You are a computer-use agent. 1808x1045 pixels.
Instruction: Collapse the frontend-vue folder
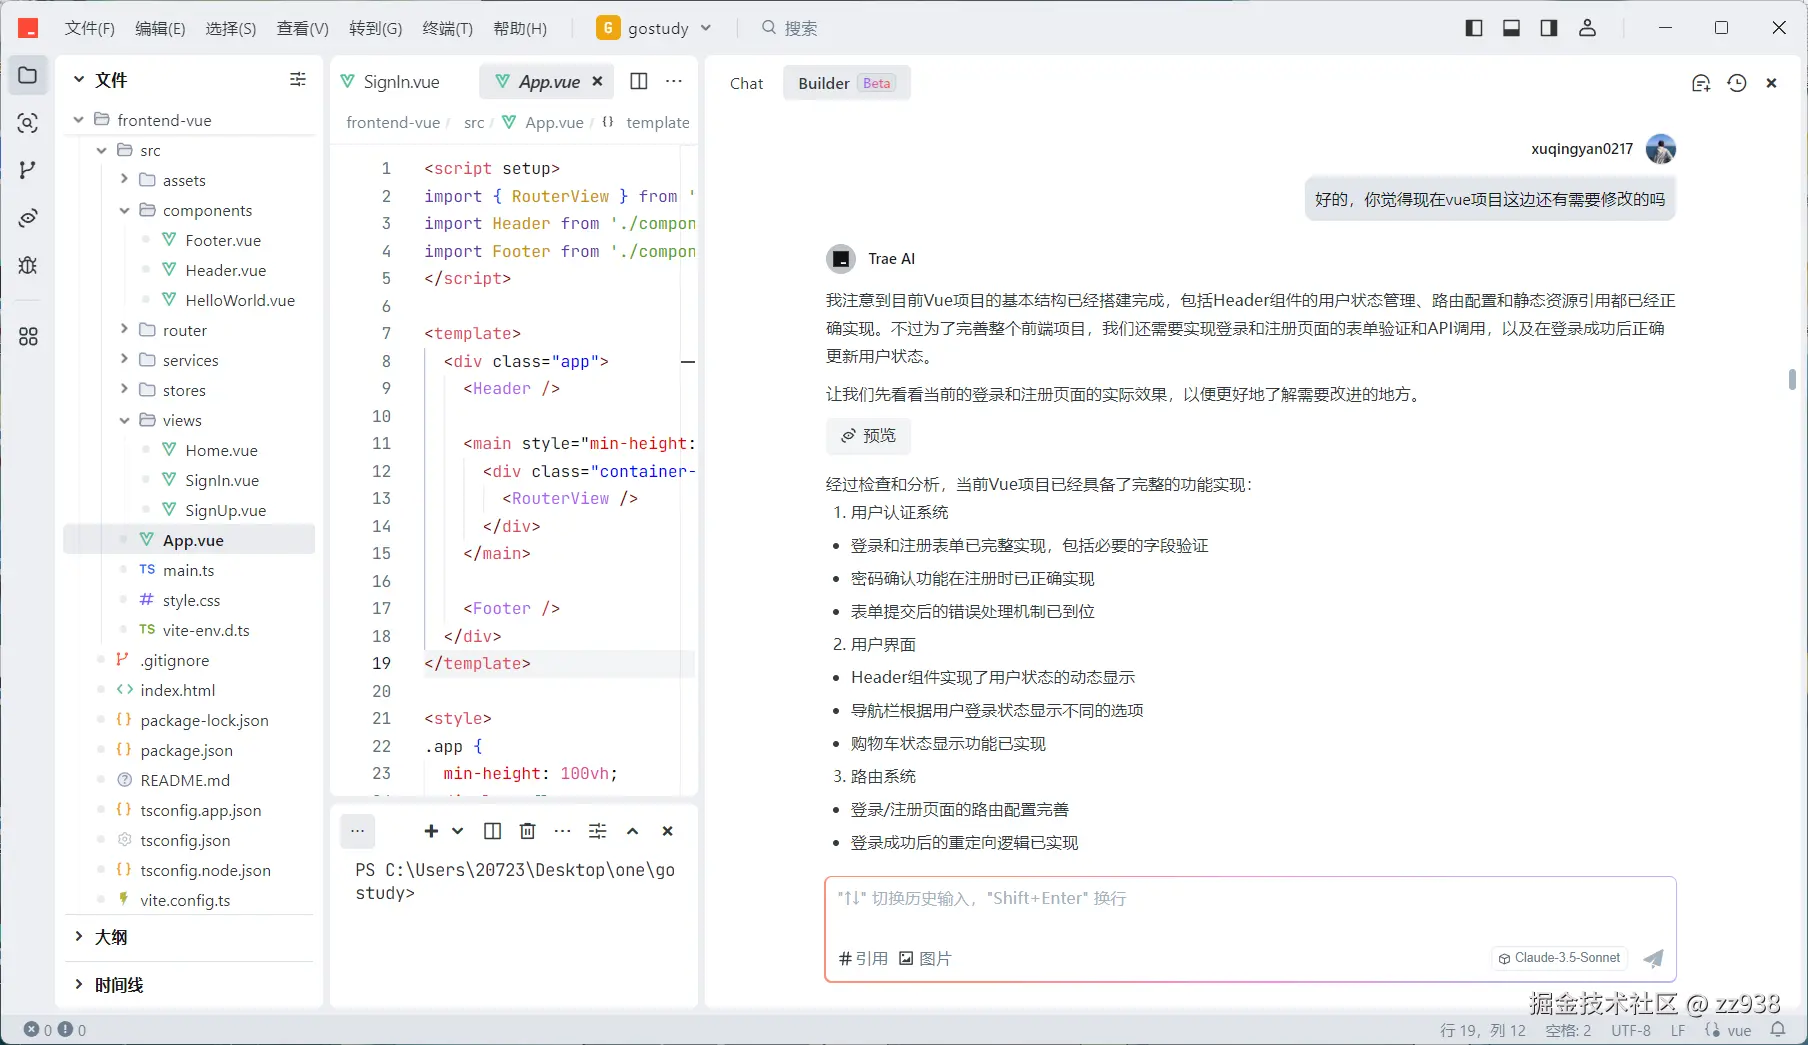coord(79,120)
